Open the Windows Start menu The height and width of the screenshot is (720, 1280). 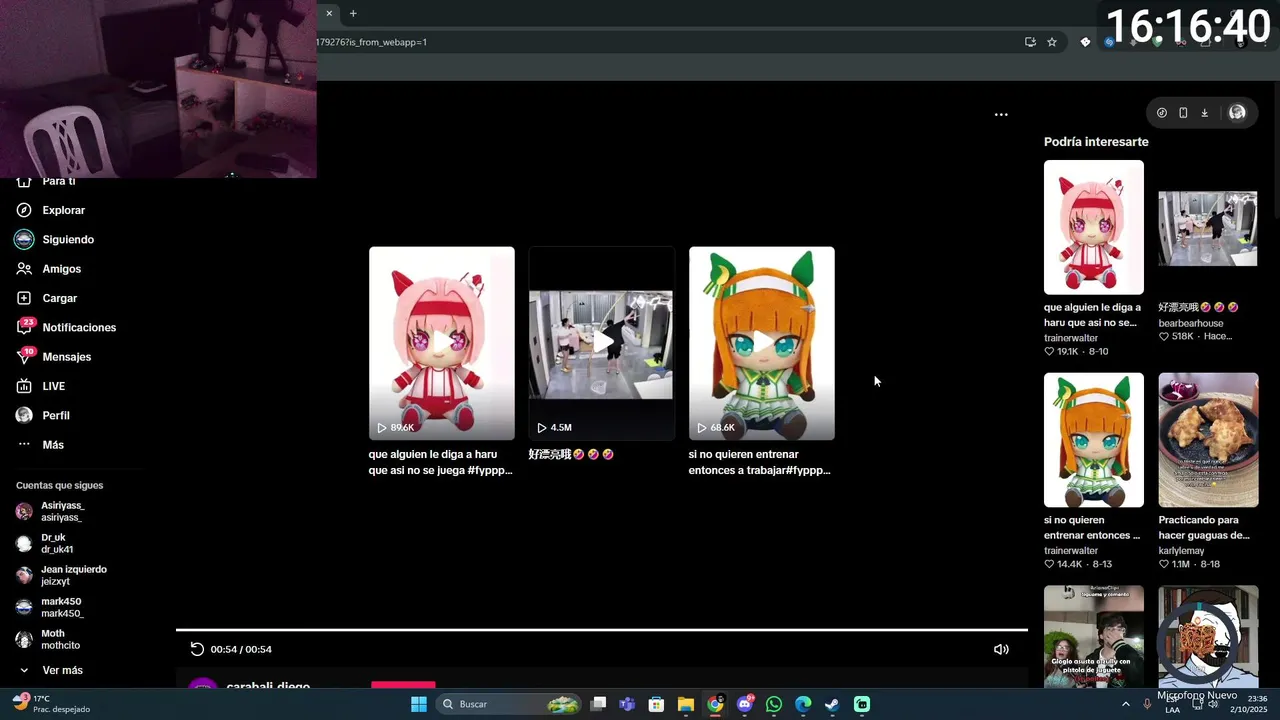click(418, 704)
